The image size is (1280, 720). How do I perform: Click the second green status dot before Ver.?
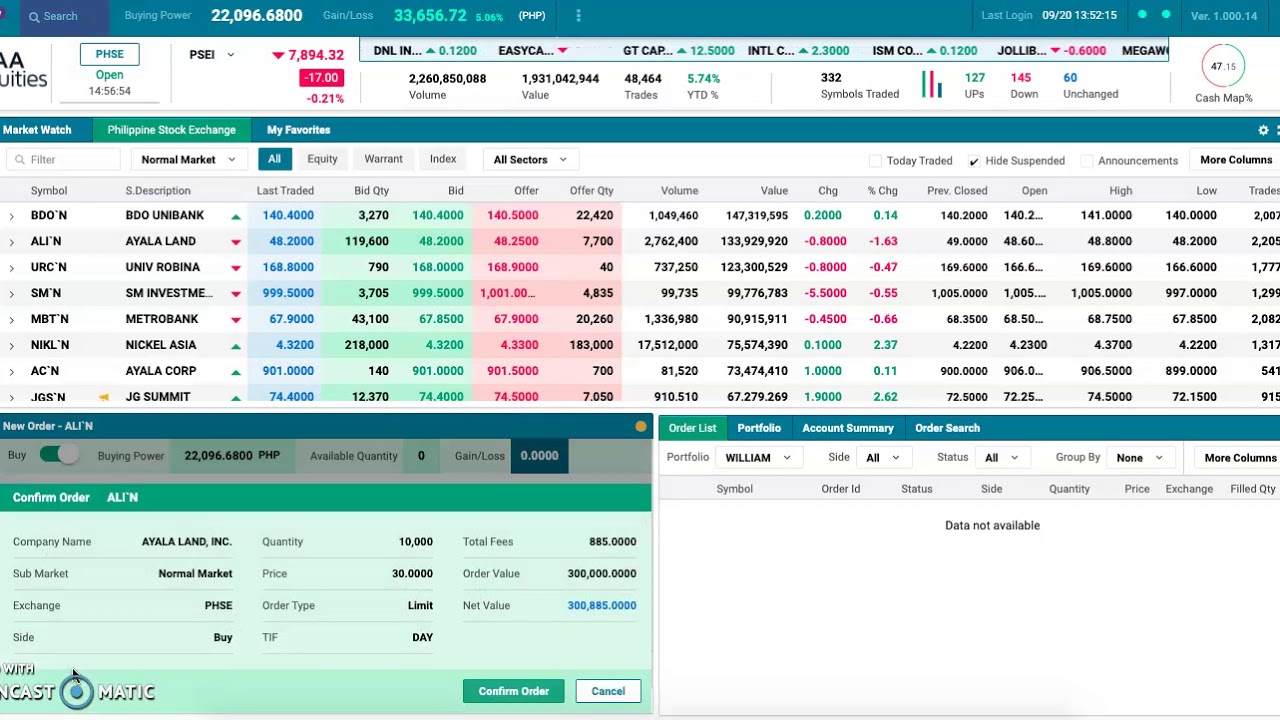coord(1165,15)
